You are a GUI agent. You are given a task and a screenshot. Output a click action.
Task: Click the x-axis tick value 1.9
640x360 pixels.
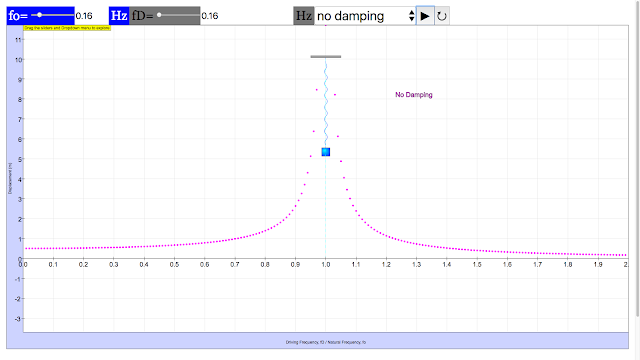click(x=598, y=264)
